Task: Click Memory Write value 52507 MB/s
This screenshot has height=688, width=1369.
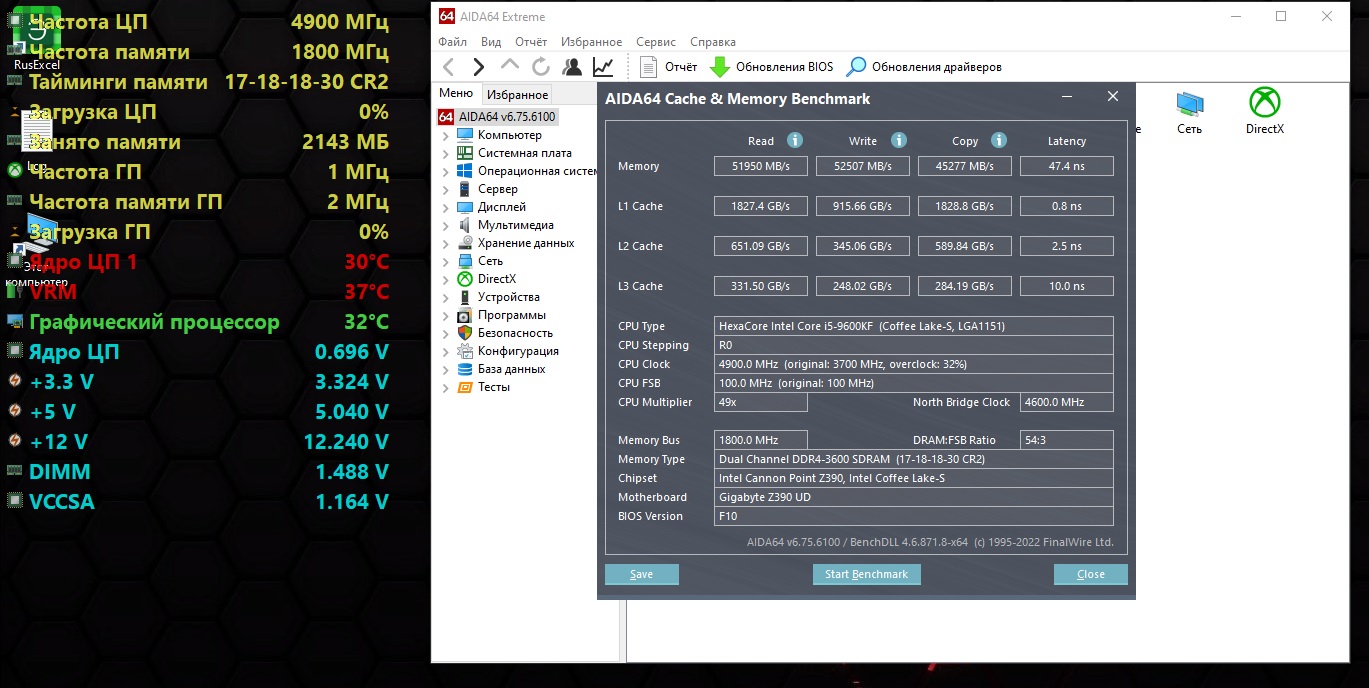Action: tap(863, 166)
